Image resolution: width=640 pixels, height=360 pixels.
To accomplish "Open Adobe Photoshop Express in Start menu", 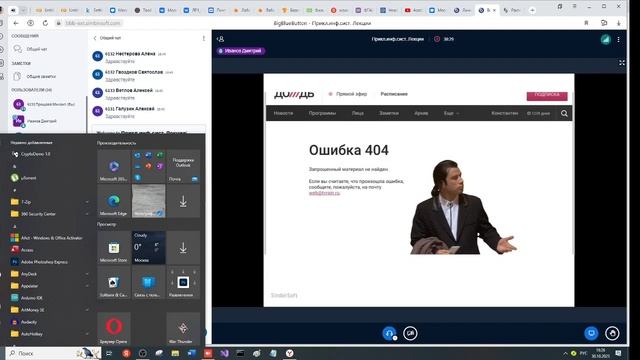I will click(x=44, y=262).
